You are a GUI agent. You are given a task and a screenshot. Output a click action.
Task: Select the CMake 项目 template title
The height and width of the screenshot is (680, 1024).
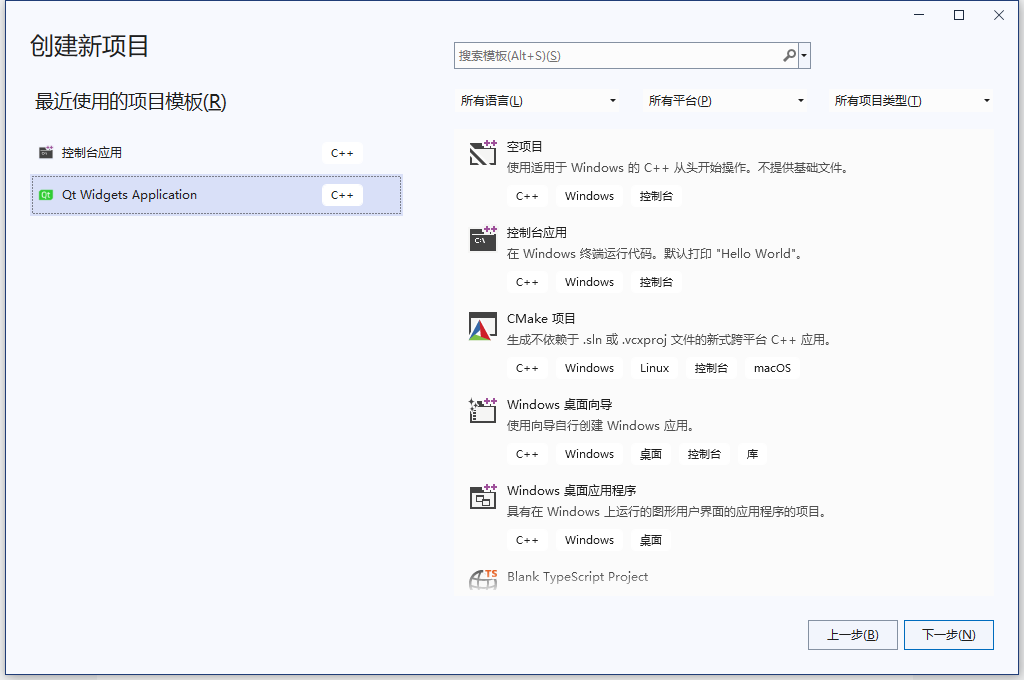pyautogui.click(x=541, y=319)
